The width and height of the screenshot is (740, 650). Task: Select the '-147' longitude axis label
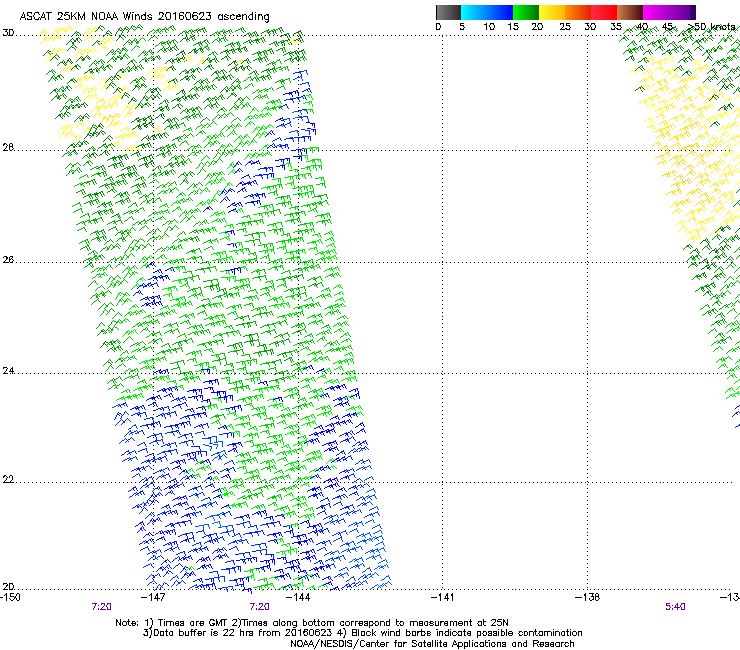pyautogui.click(x=153, y=597)
